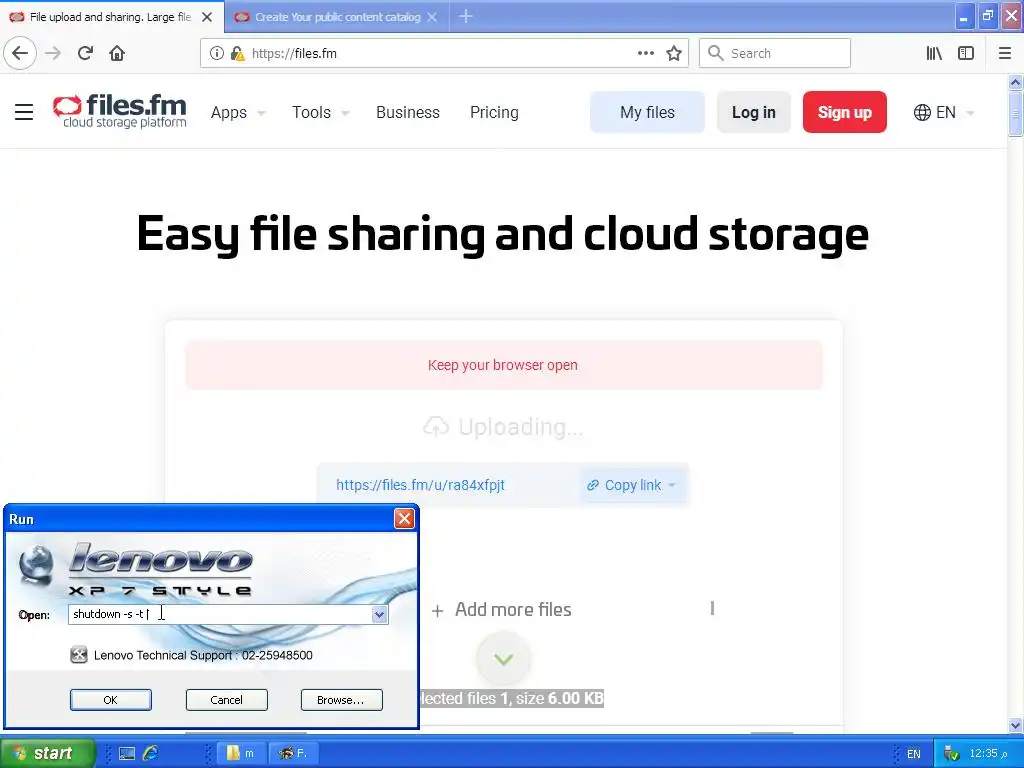Open the Firefox library icon
The image size is (1024, 768).
[934, 54]
